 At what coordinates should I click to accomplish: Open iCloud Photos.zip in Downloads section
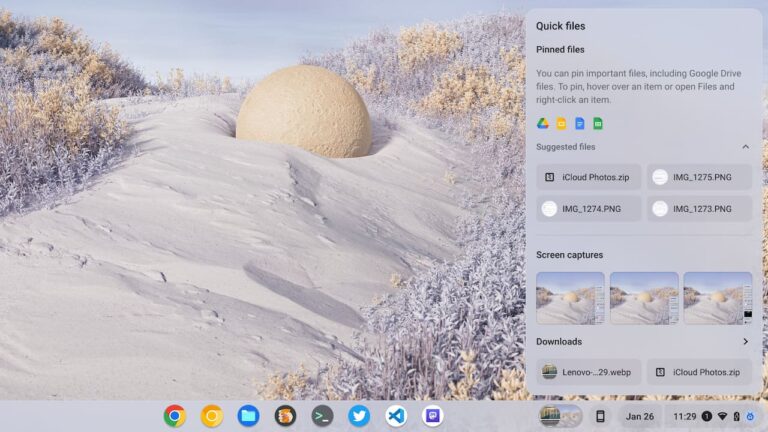[x=699, y=372]
